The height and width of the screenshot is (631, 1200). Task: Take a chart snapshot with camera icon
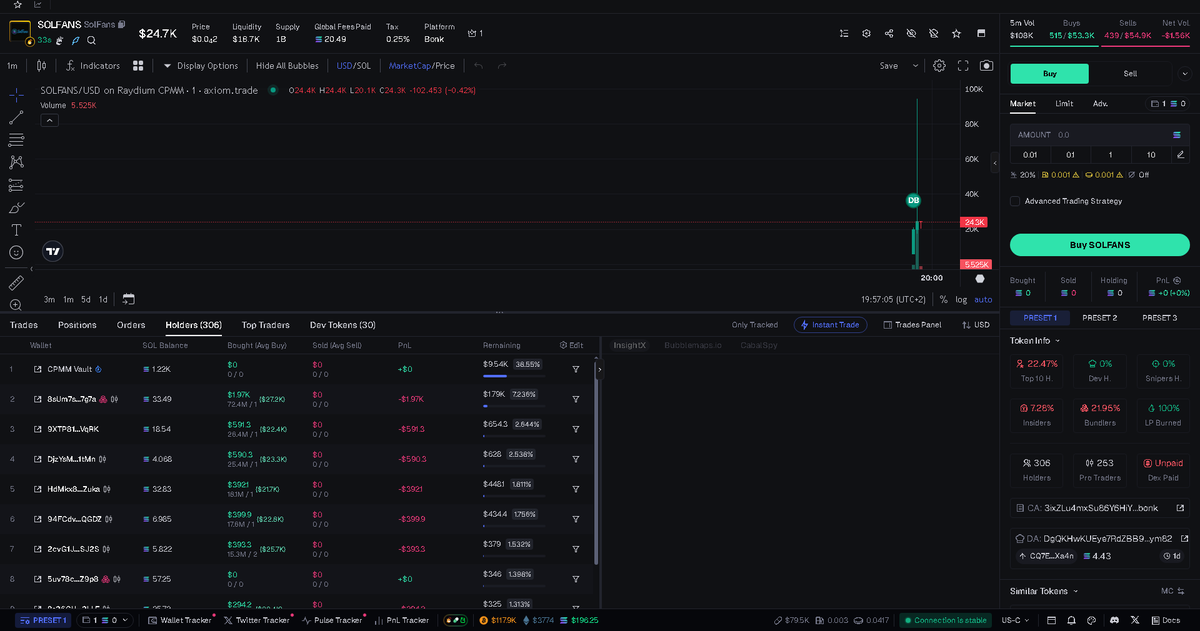click(x=987, y=66)
